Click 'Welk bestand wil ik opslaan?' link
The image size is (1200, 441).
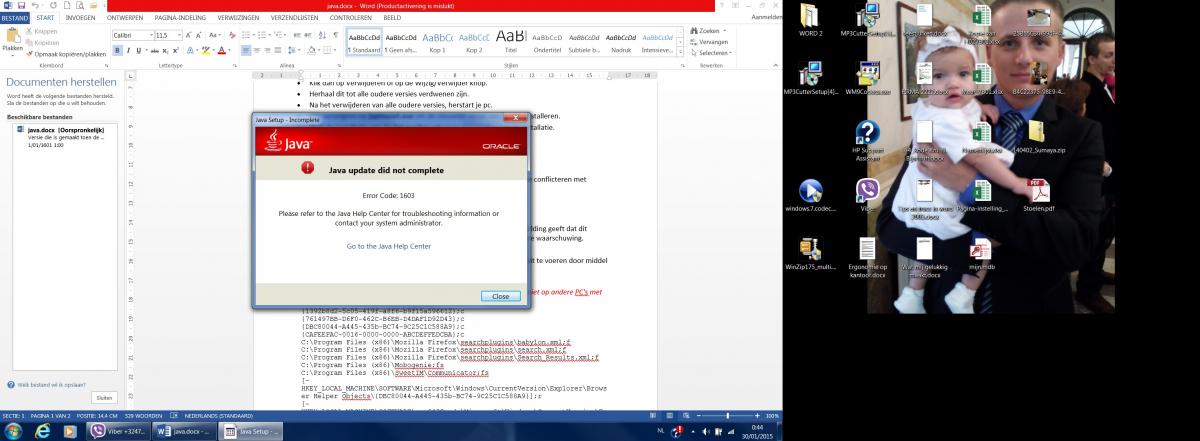(x=46, y=383)
